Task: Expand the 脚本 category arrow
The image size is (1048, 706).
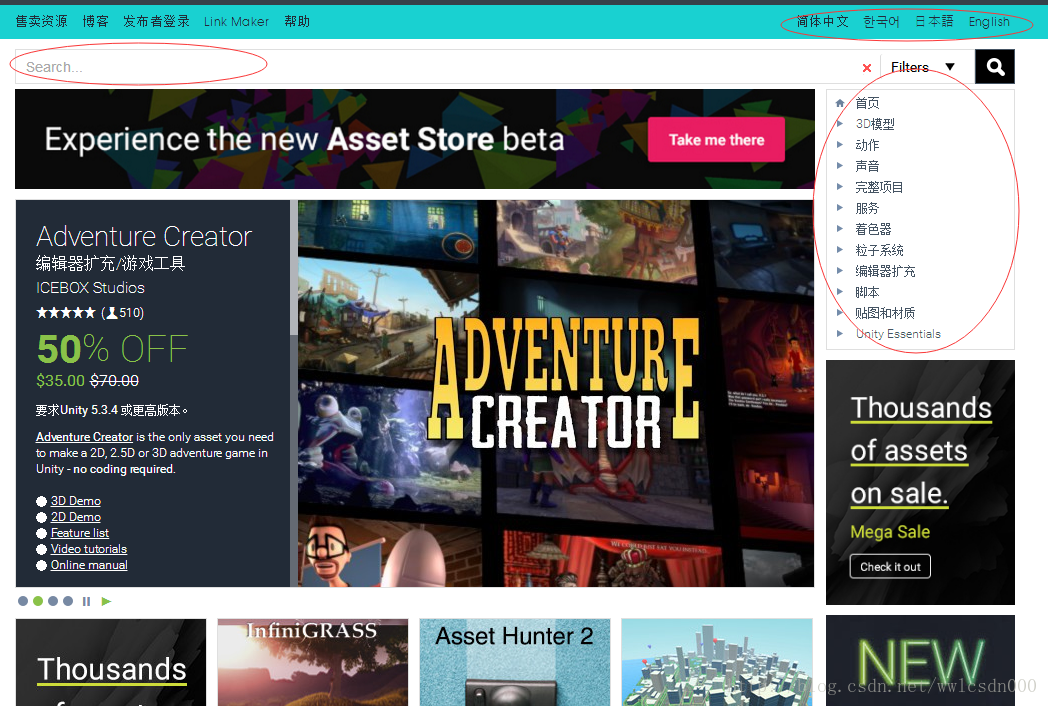Action: [x=840, y=291]
